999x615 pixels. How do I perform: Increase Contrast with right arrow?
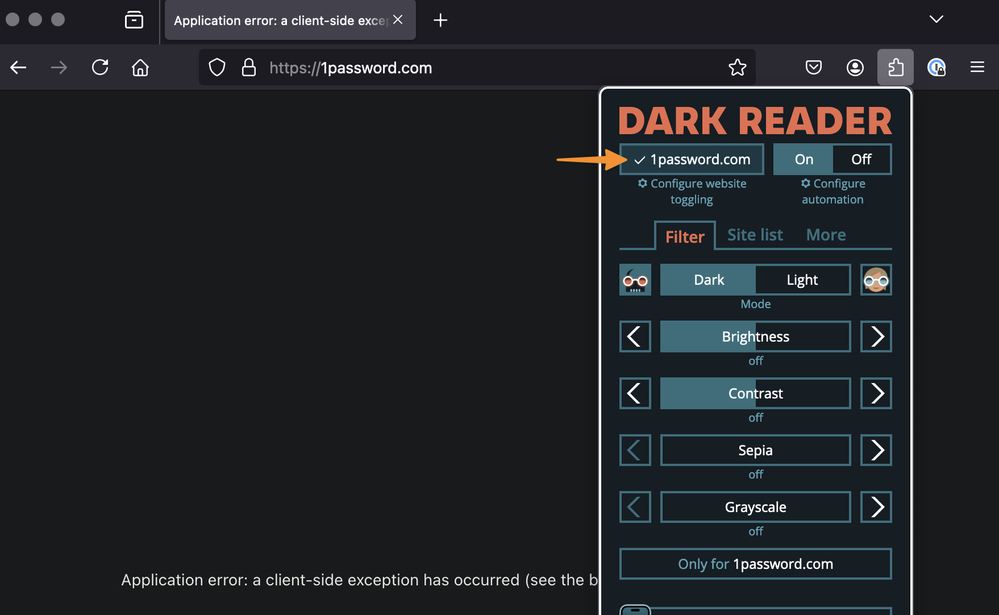tap(876, 393)
